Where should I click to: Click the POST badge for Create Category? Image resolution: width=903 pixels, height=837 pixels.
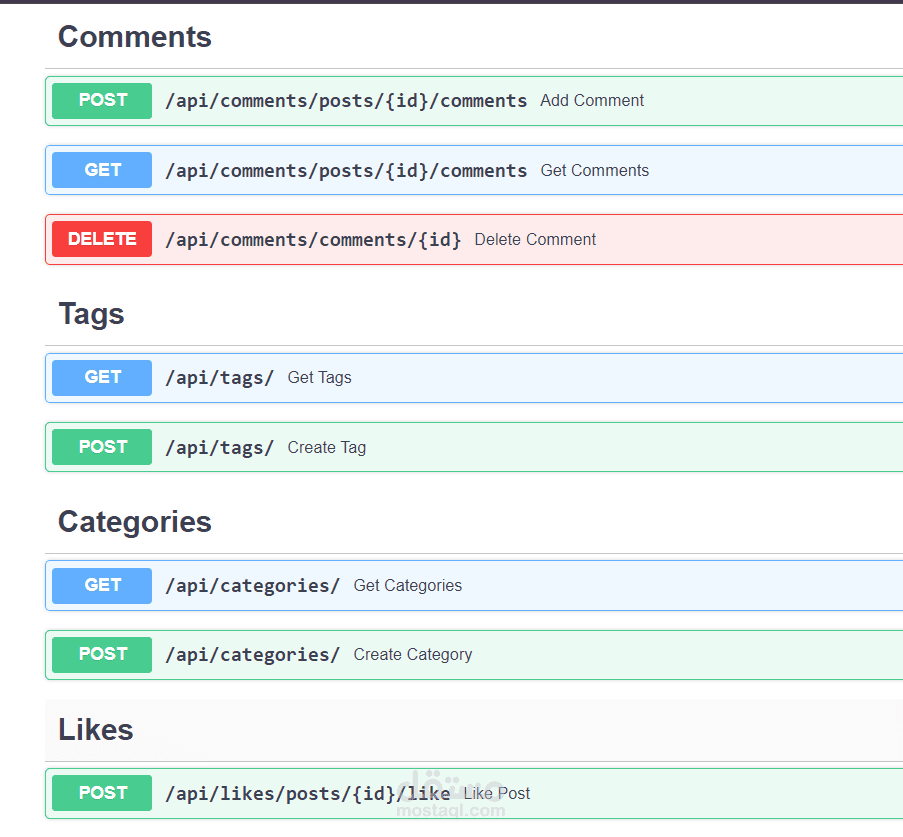[x=102, y=655]
